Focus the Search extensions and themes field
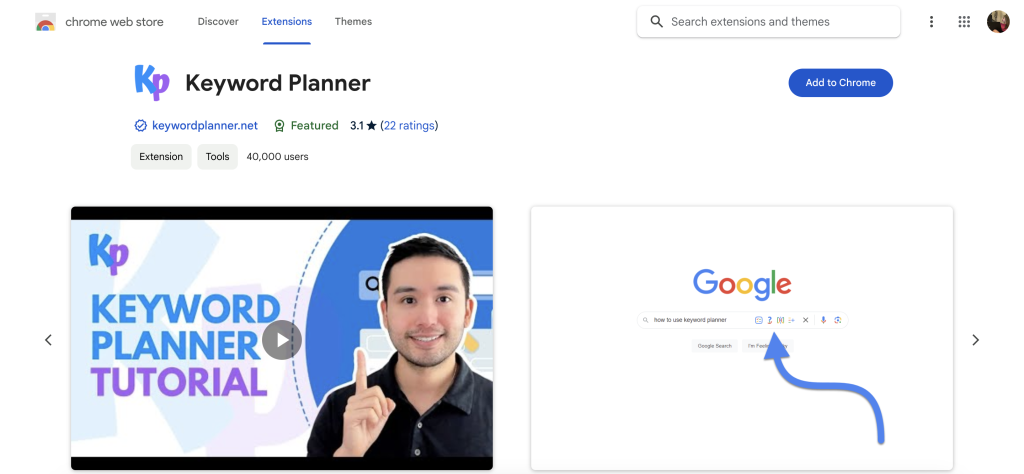 (768, 22)
